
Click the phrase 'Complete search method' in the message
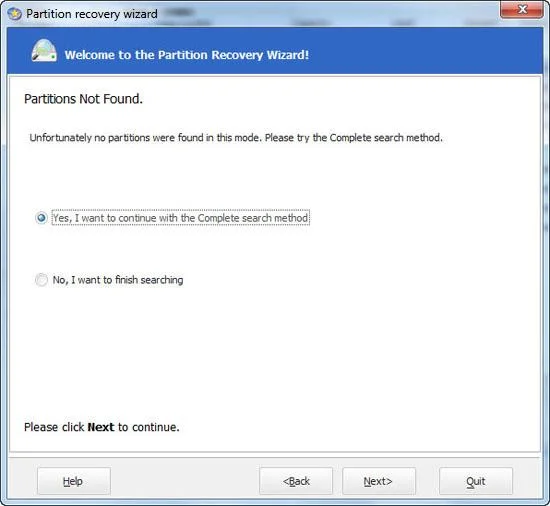click(x=385, y=138)
